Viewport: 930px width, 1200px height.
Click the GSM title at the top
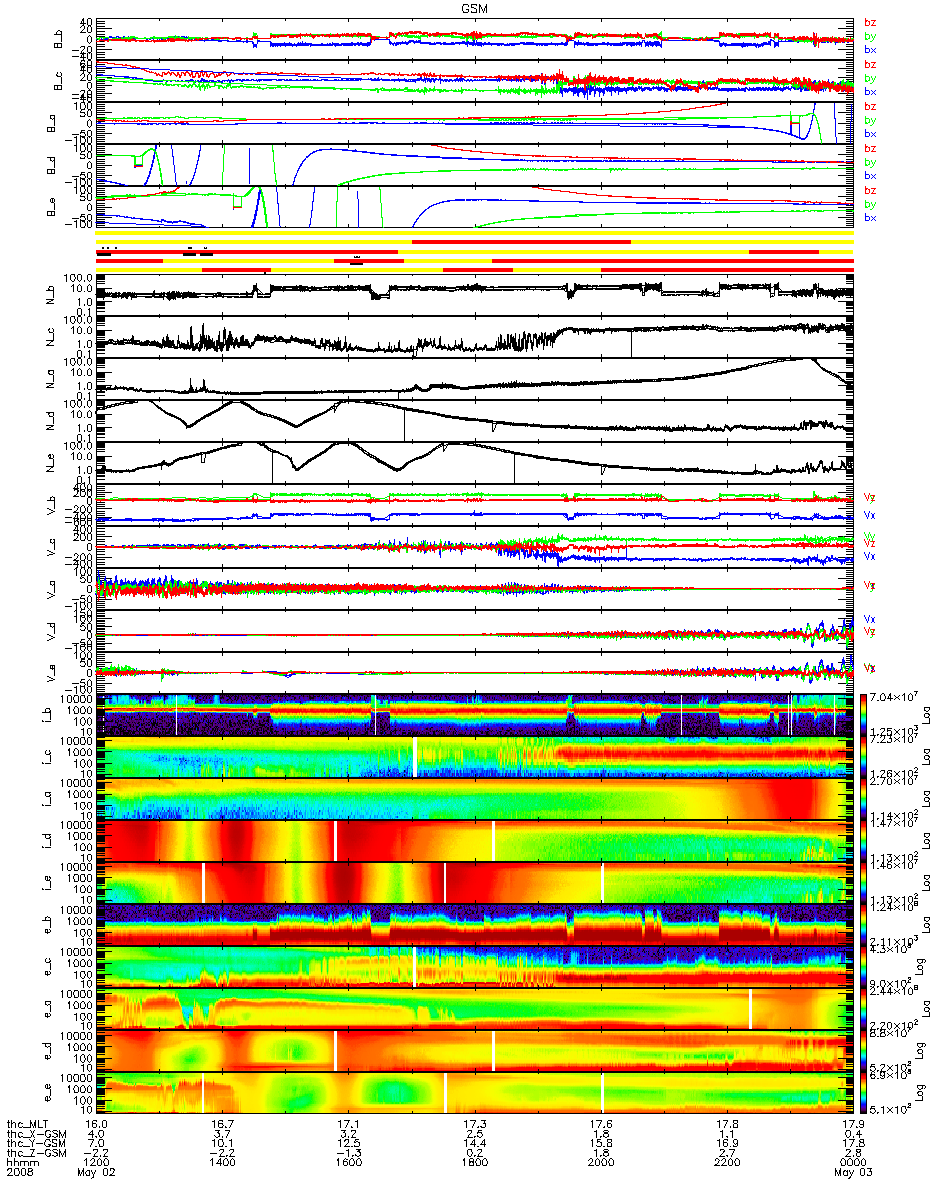pyautogui.click(x=475, y=8)
